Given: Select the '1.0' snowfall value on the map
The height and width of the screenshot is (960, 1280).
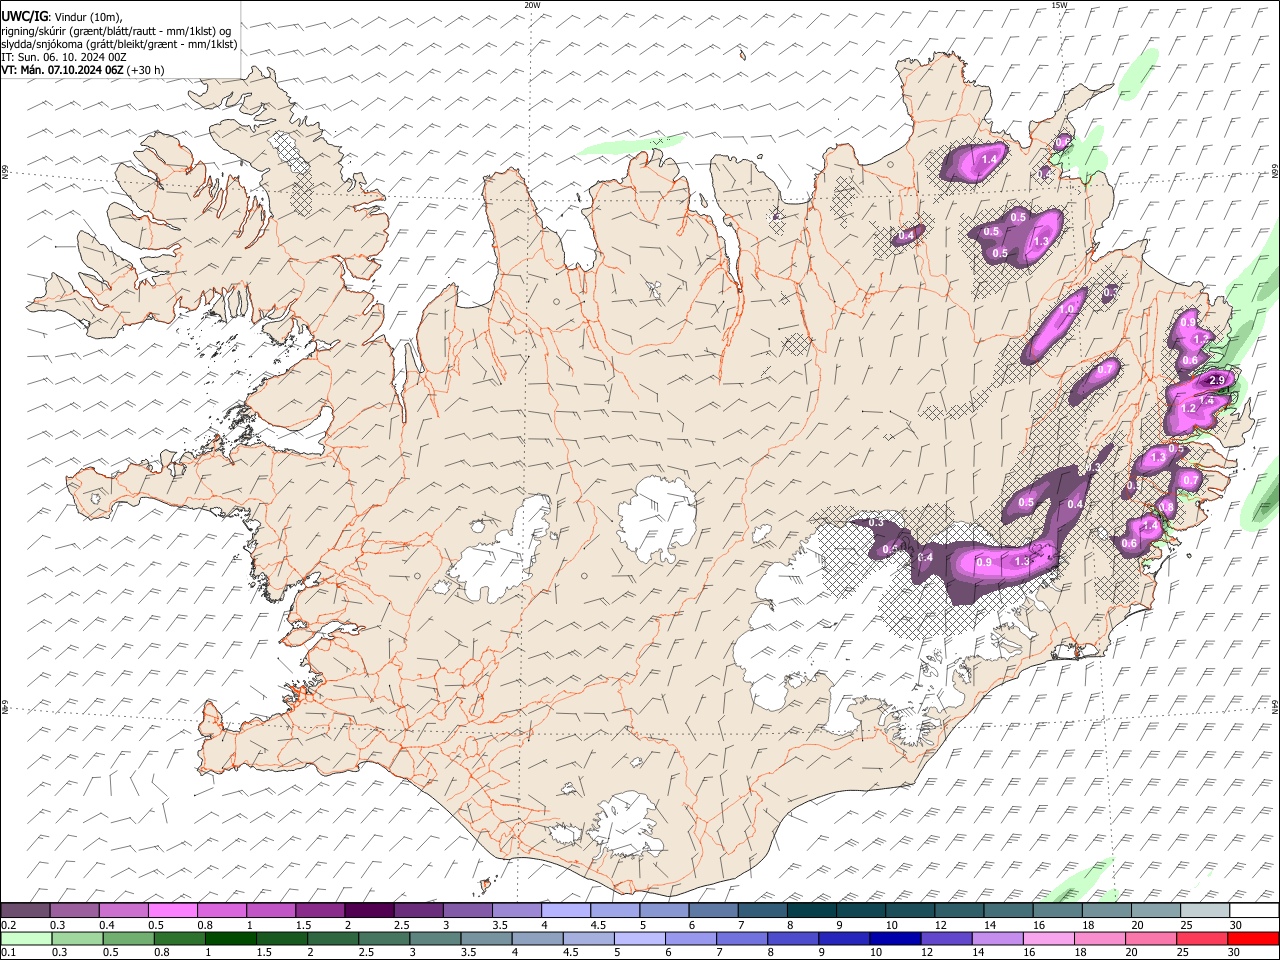Looking at the screenshot, I should click(x=1067, y=310).
